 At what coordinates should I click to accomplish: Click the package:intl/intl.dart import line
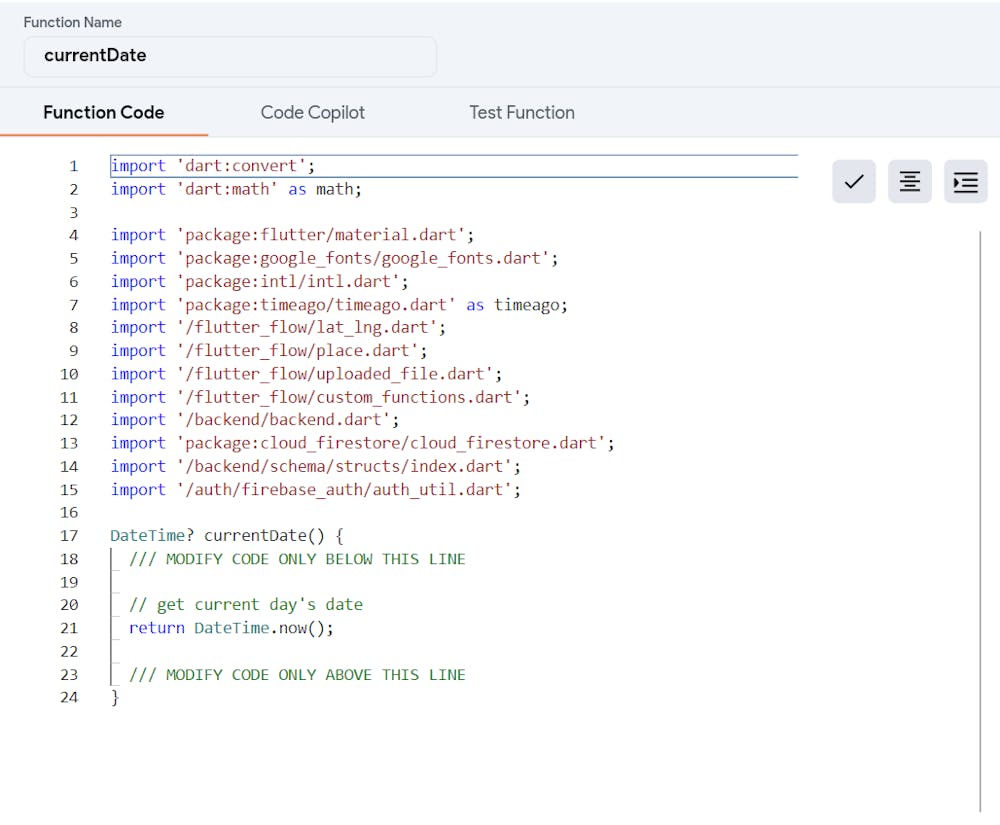pos(259,282)
